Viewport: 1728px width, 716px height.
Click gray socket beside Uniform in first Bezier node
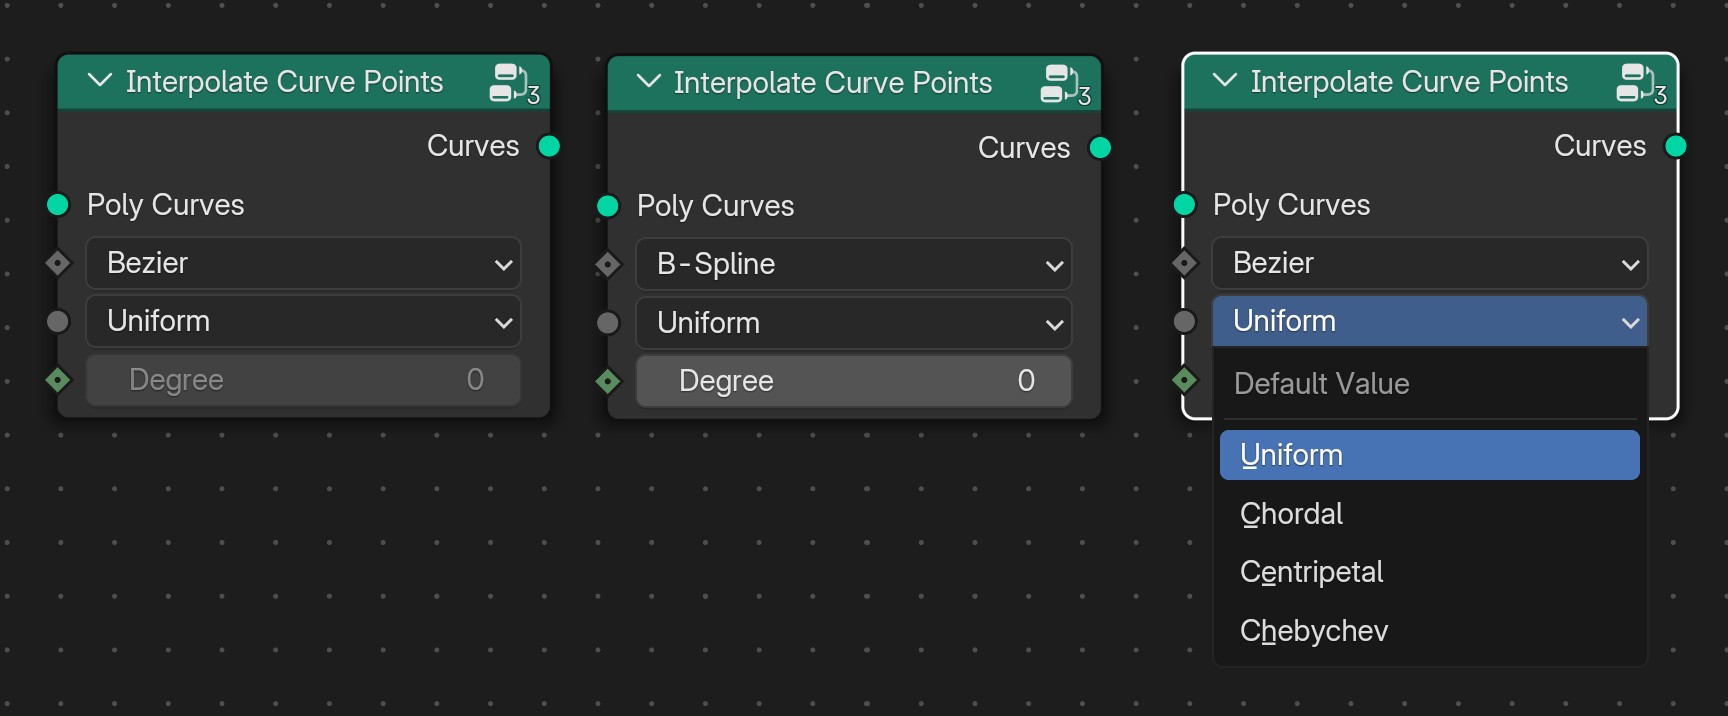coord(58,321)
